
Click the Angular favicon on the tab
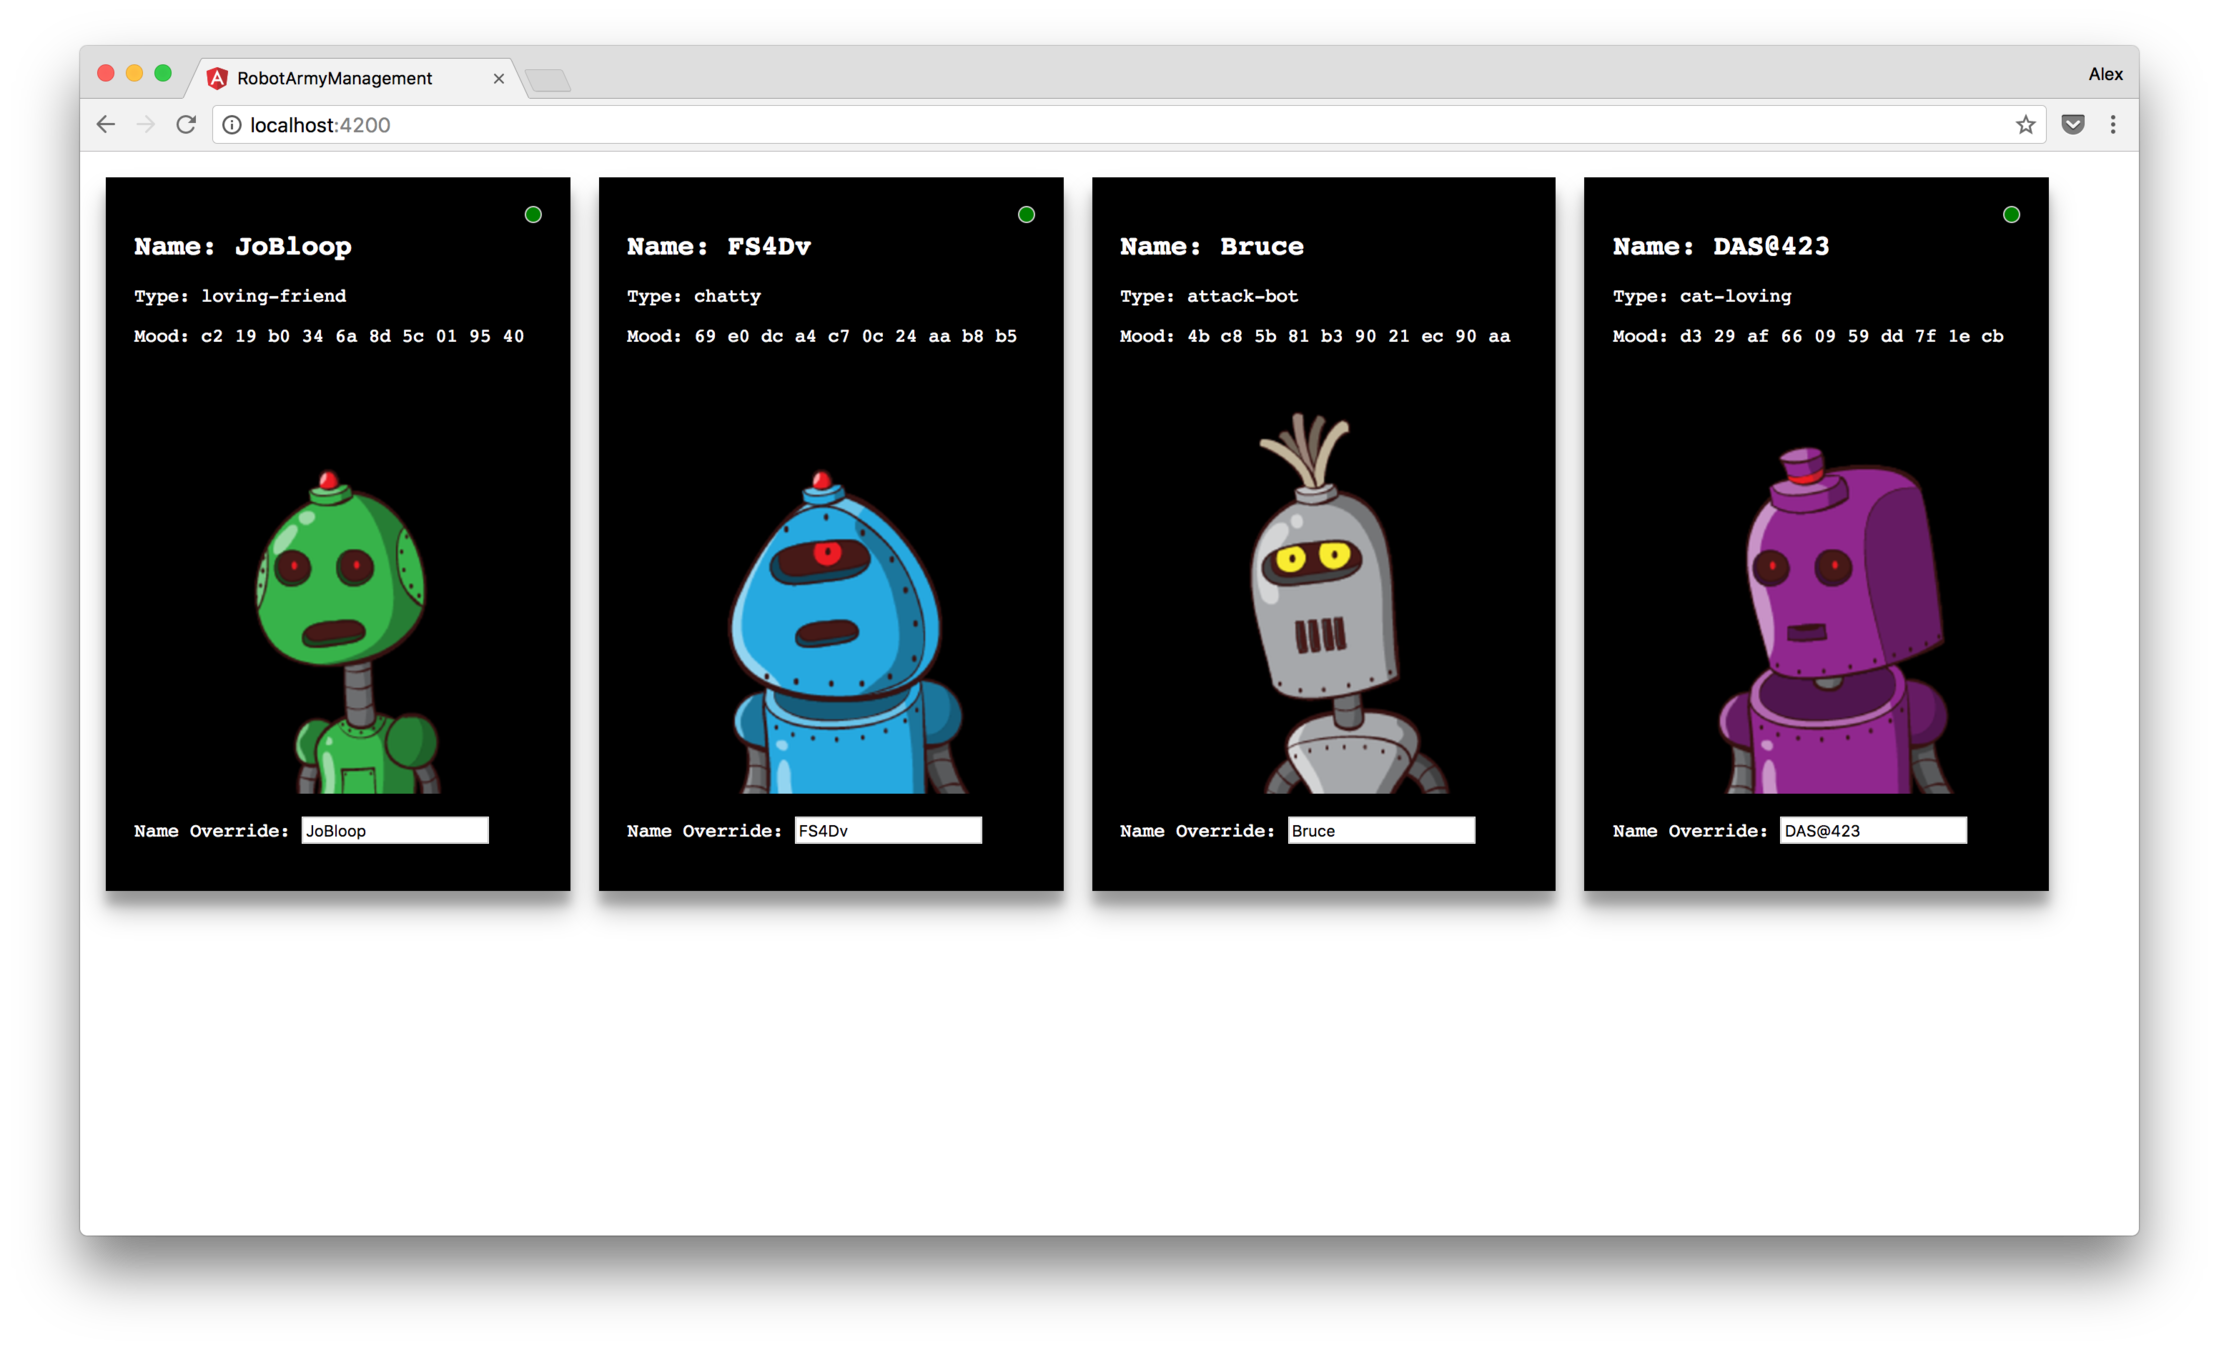pyautogui.click(x=217, y=78)
